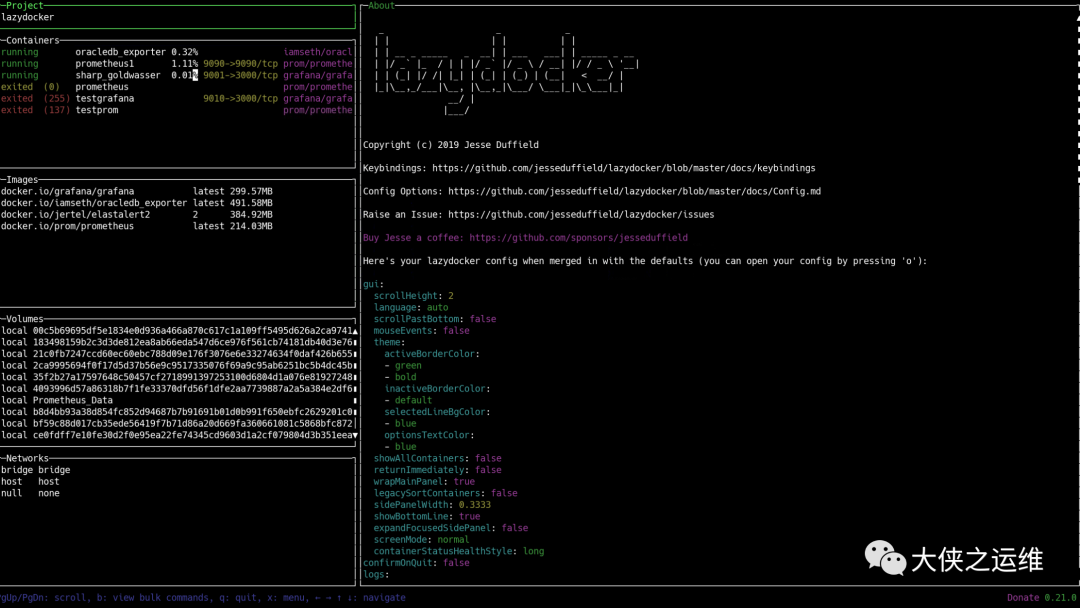Viewport: 1080px width, 608px height.
Task: Click the prometheus1 port 9090->9090/tcp
Action: (x=240, y=63)
